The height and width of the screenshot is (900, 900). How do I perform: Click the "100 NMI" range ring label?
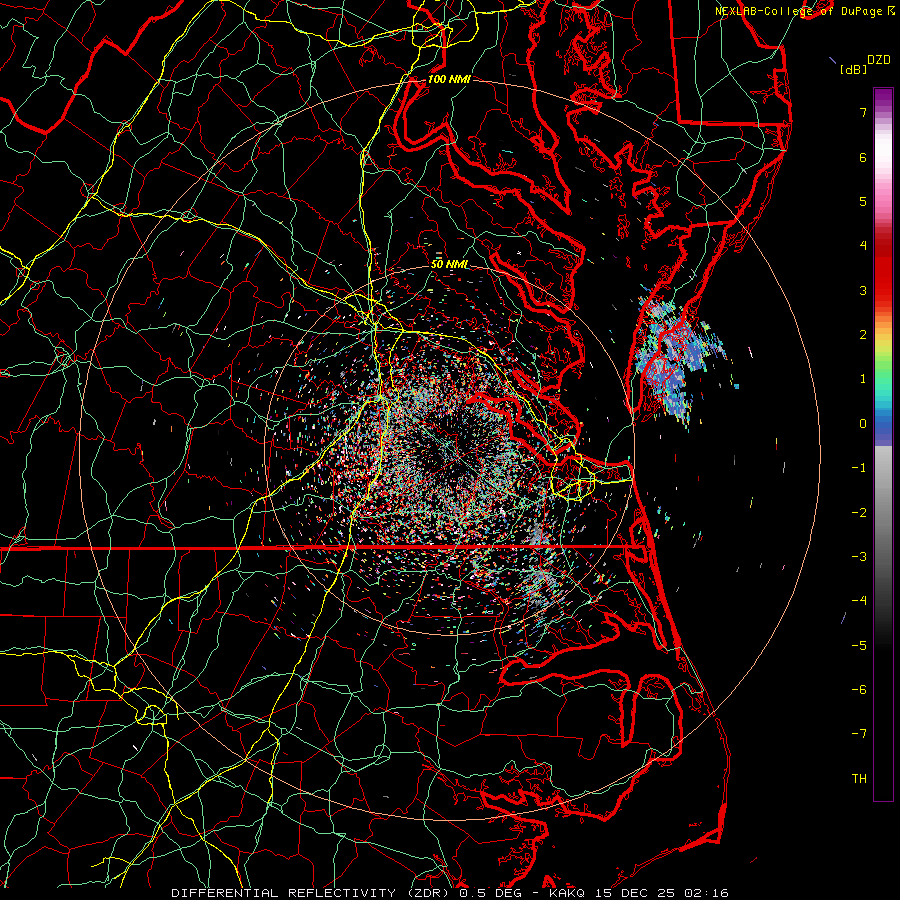point(449,79)
